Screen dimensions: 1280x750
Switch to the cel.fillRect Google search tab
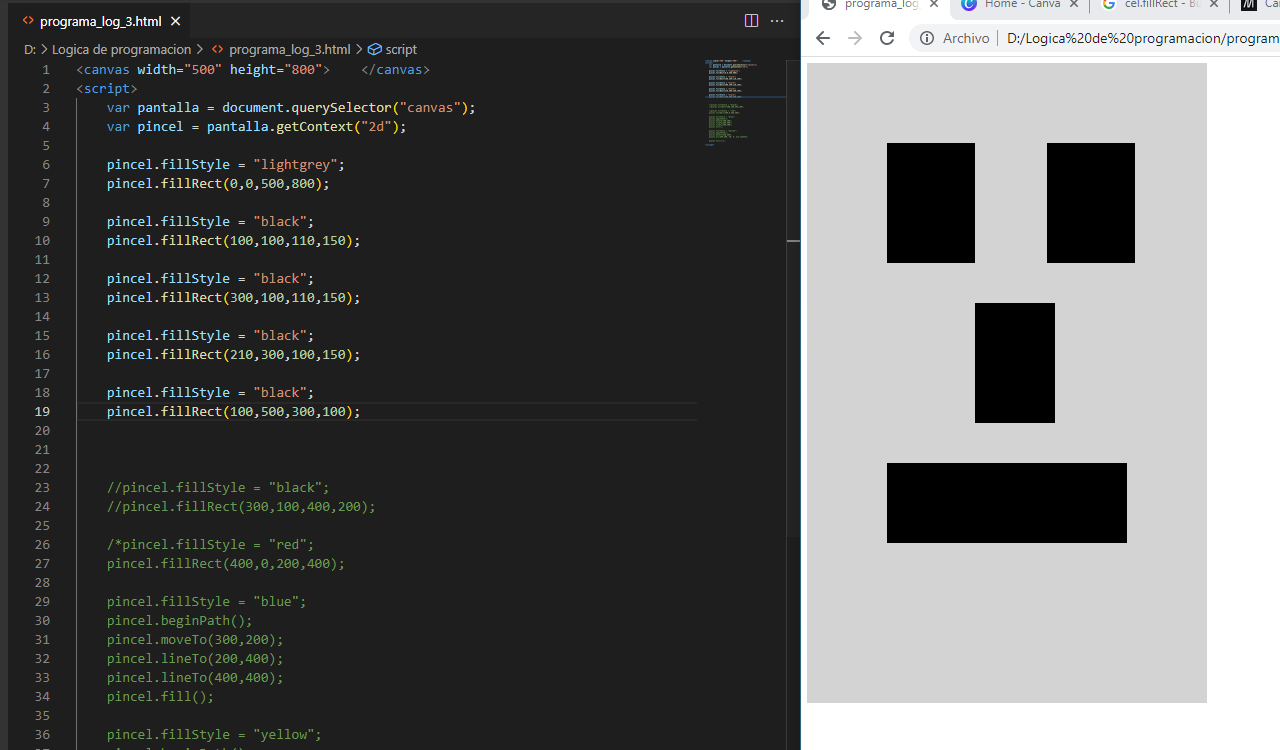(x=1158, y=5)
